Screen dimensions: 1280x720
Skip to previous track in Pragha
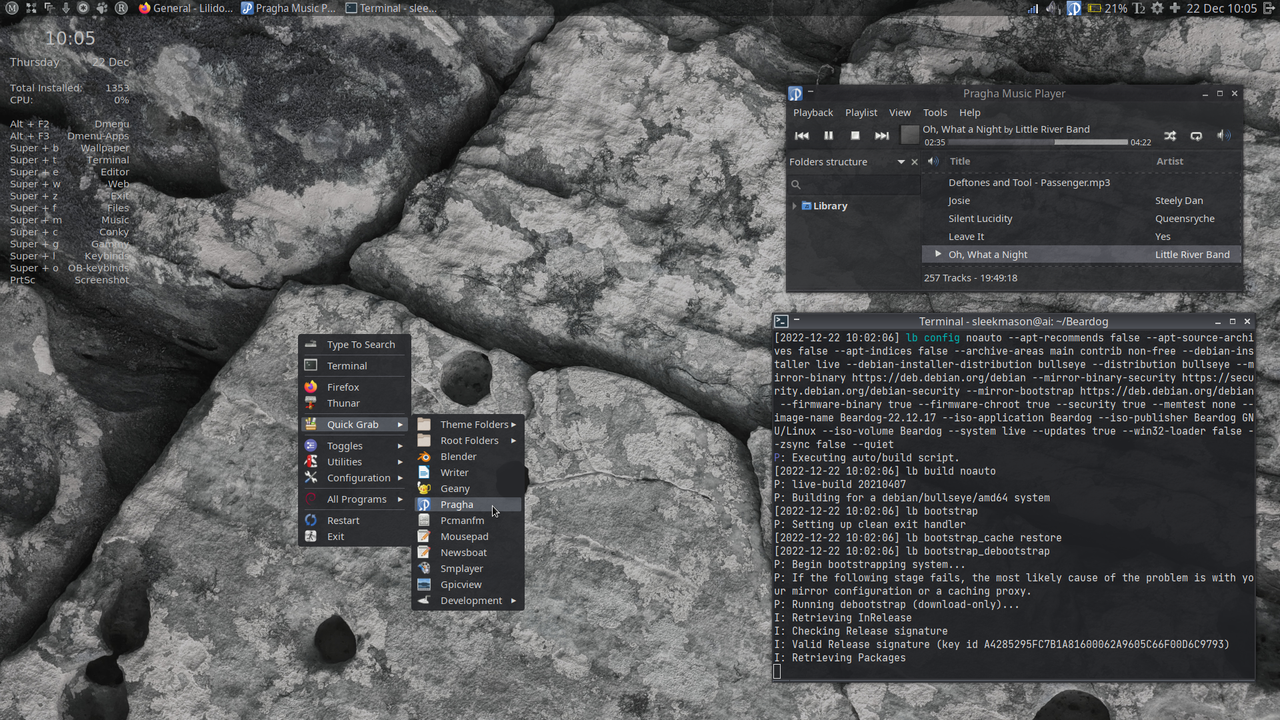click(x=802, y=136)
